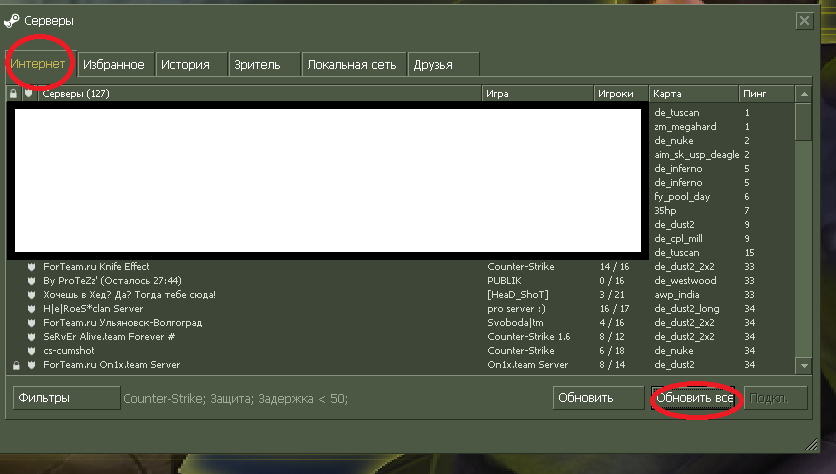Image resolution: width=836 pixels, height=474 pixels.
Task: Open the История tab
Action: (191, 65)
